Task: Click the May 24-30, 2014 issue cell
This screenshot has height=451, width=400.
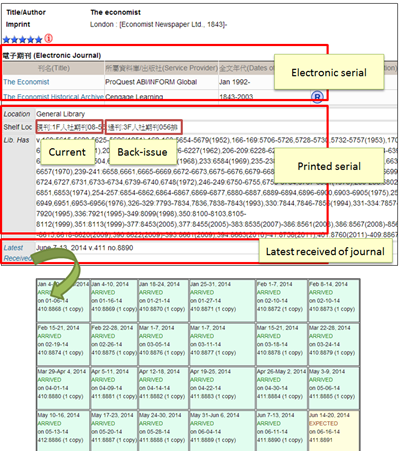Action: pyautogui.click(x=163, y=431)
